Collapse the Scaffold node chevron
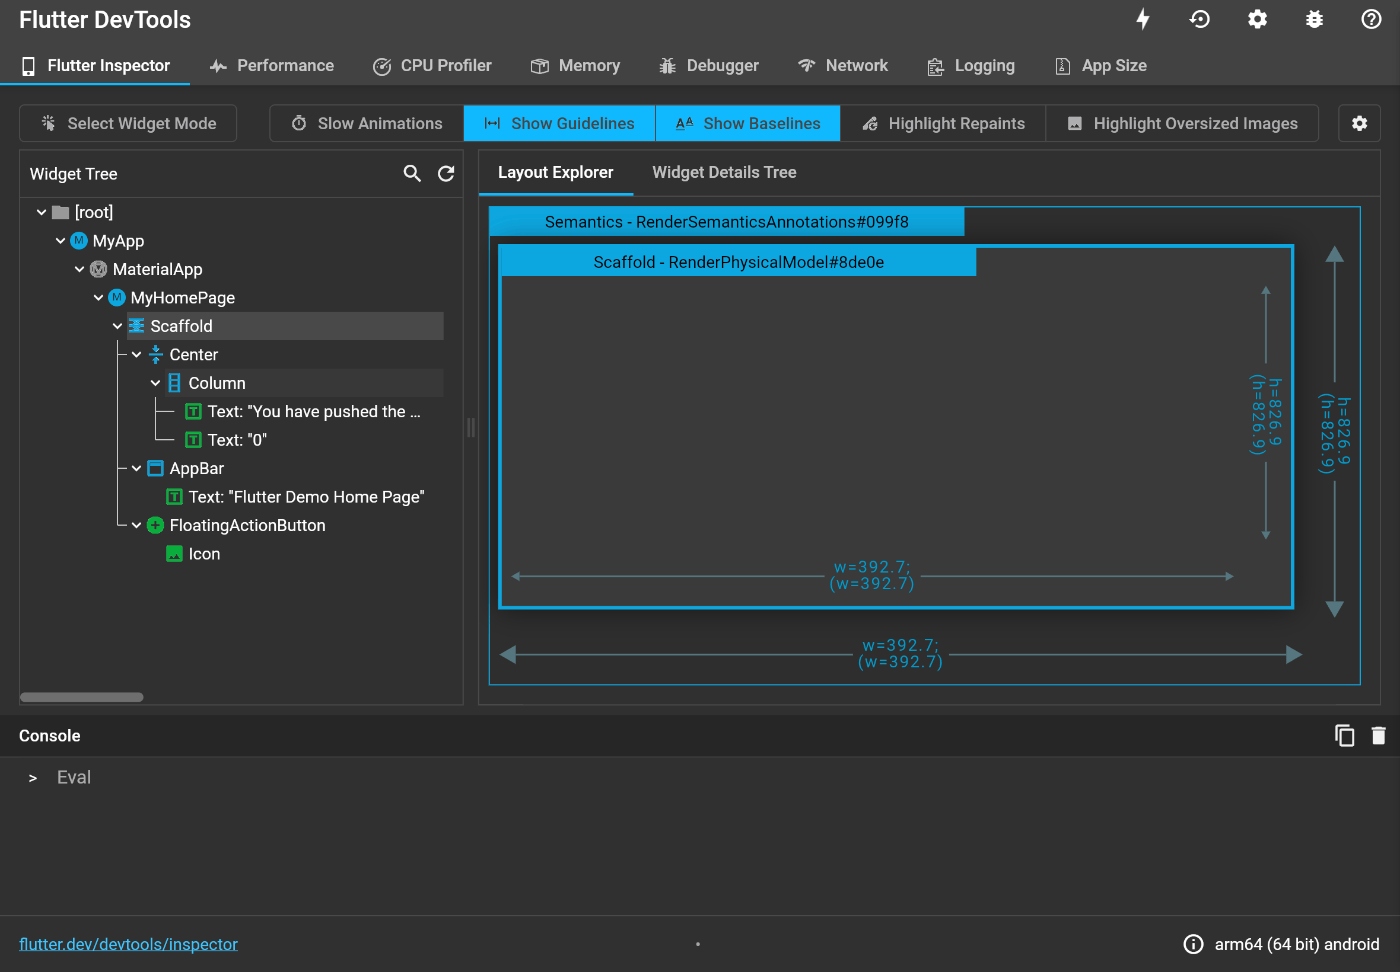The height and width of the screenshot is (972, 1400). pos(117,326)
